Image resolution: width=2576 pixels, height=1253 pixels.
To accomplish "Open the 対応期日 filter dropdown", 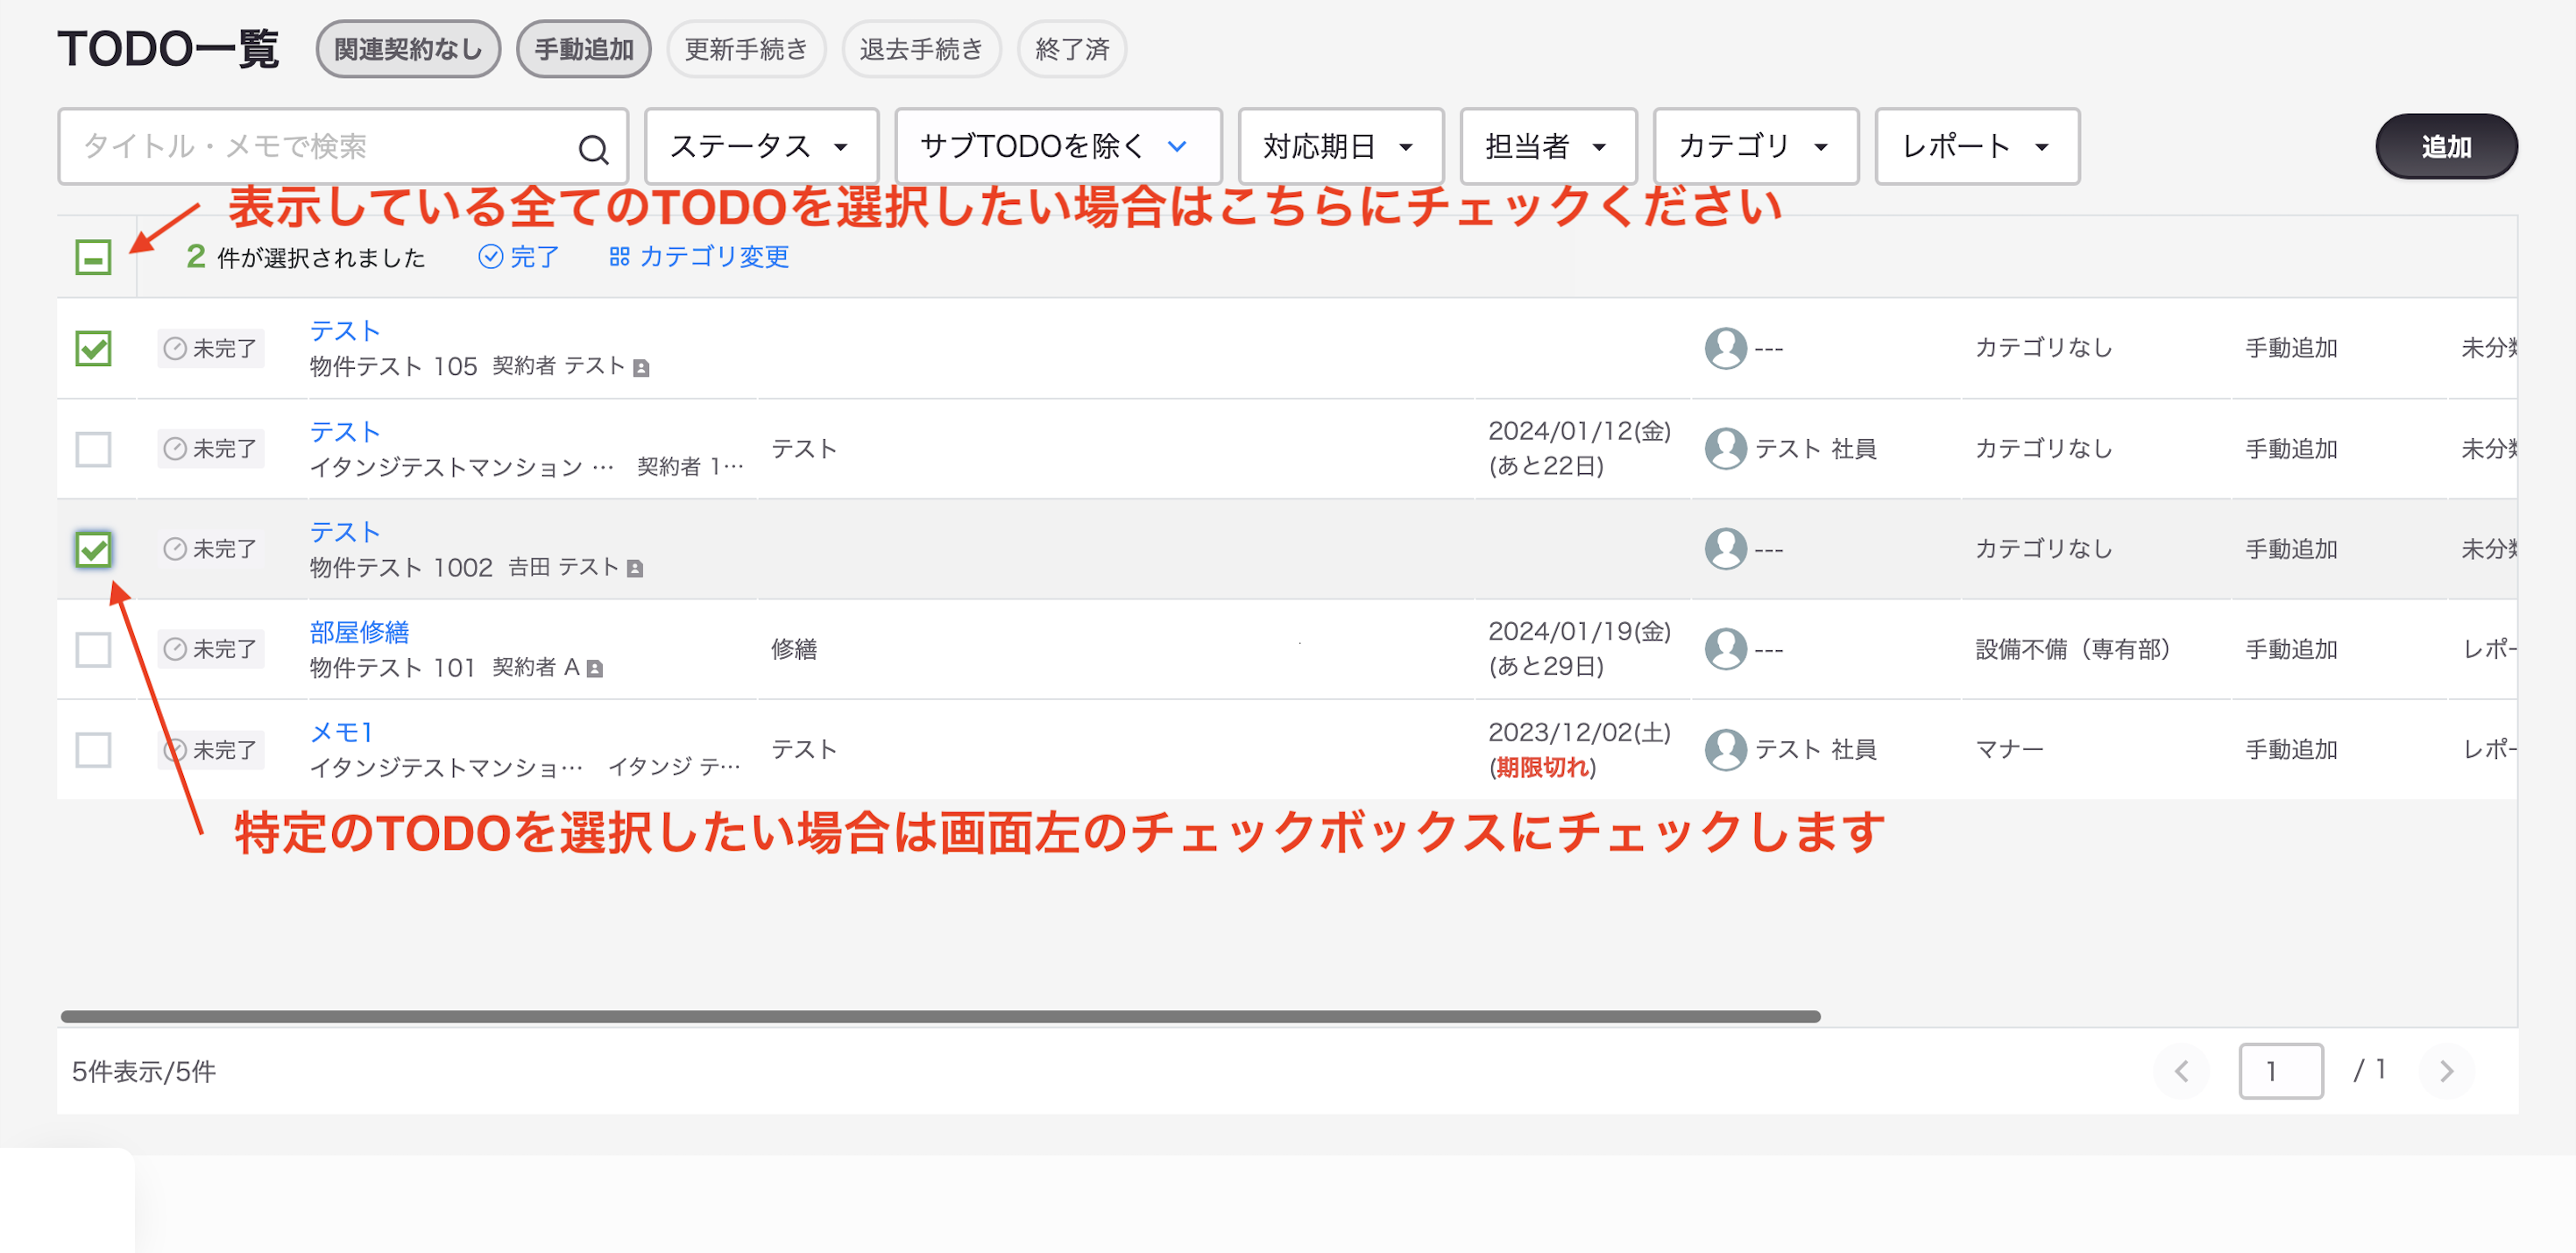I will click(x=1340, y=147).
